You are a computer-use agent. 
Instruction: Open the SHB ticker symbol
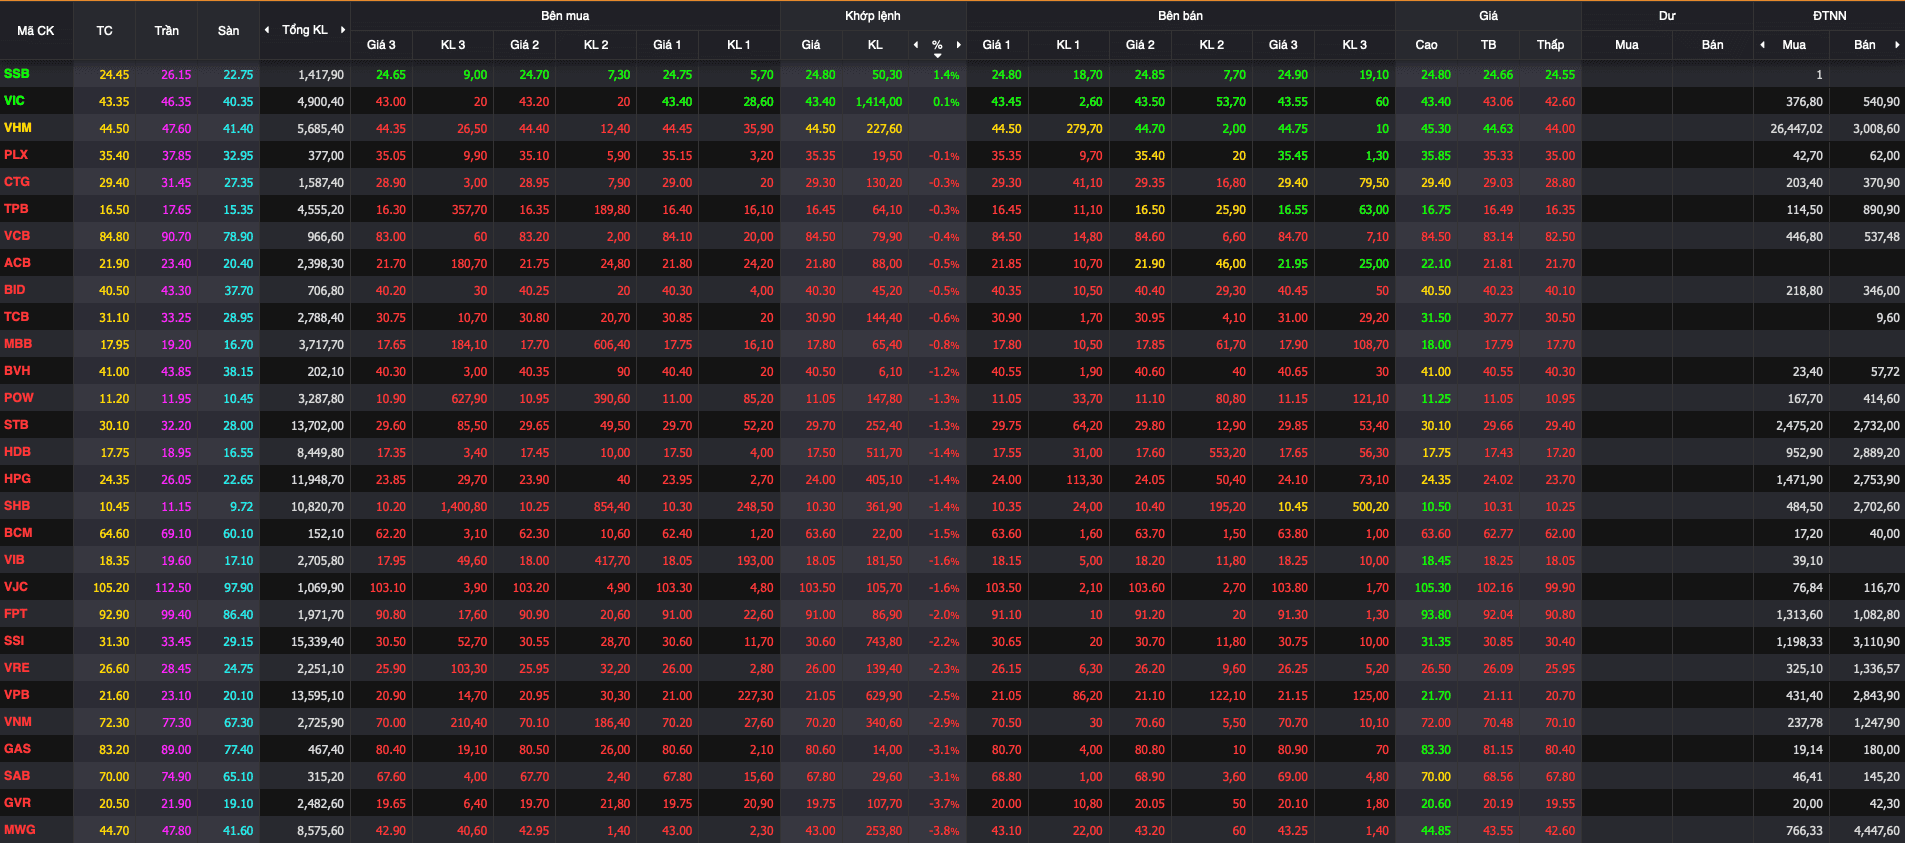(x=17, y=506)
